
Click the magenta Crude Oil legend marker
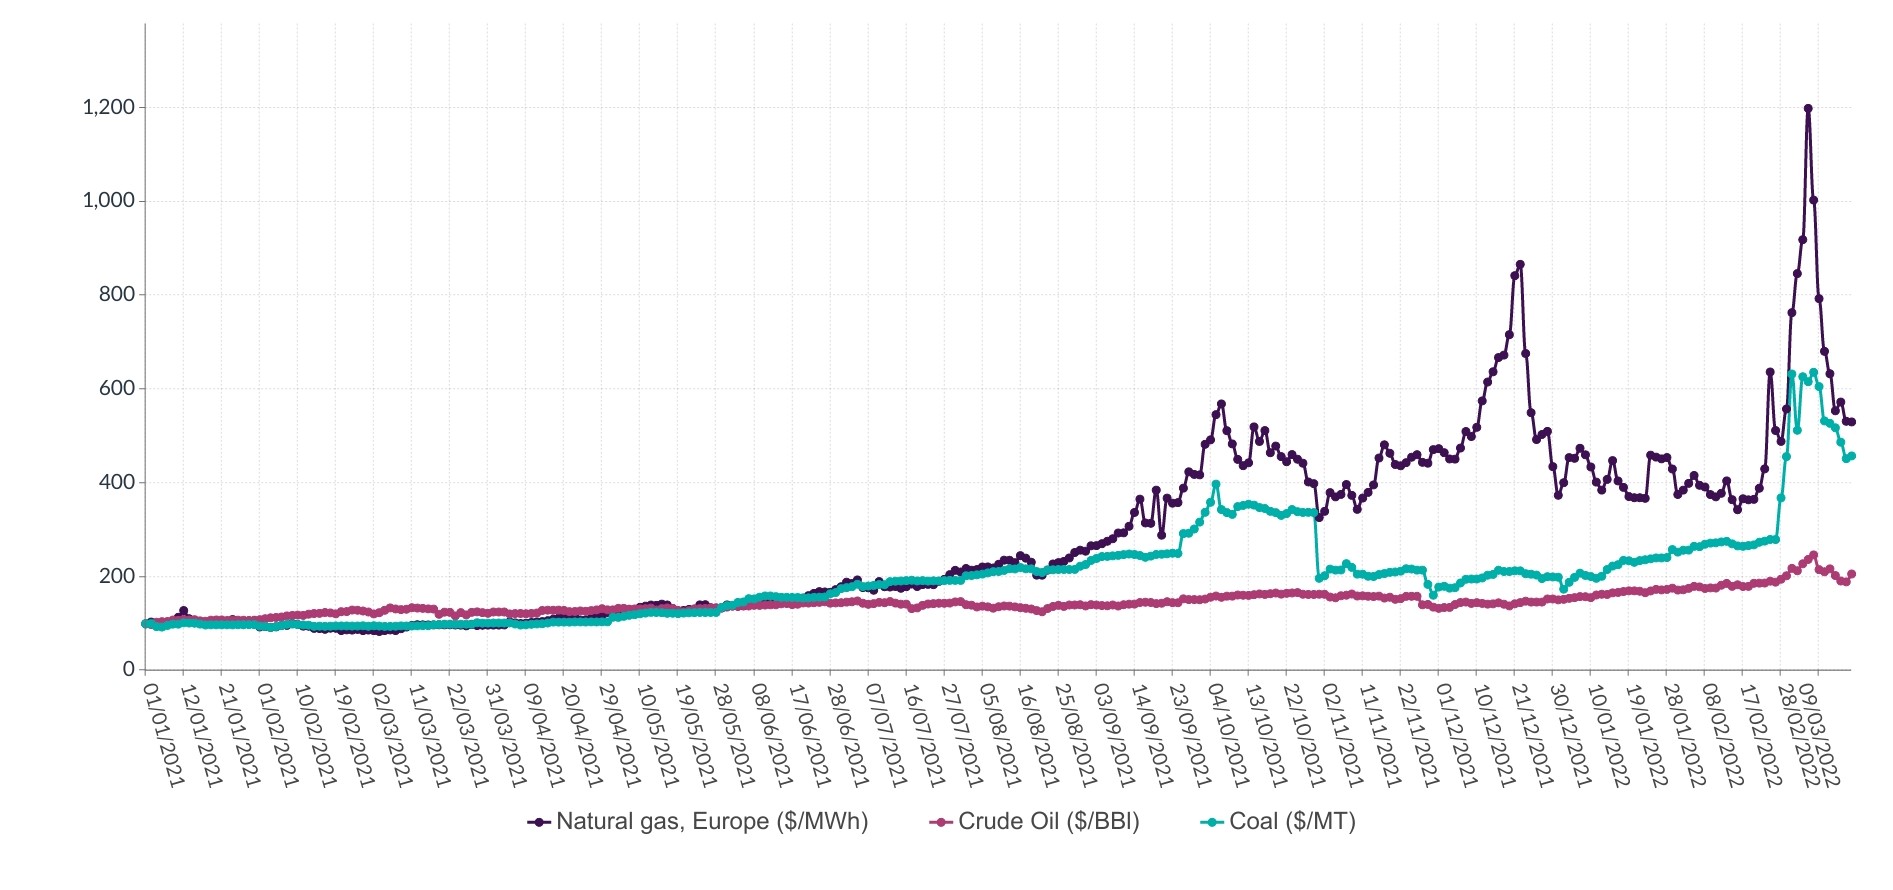point(940,822)
